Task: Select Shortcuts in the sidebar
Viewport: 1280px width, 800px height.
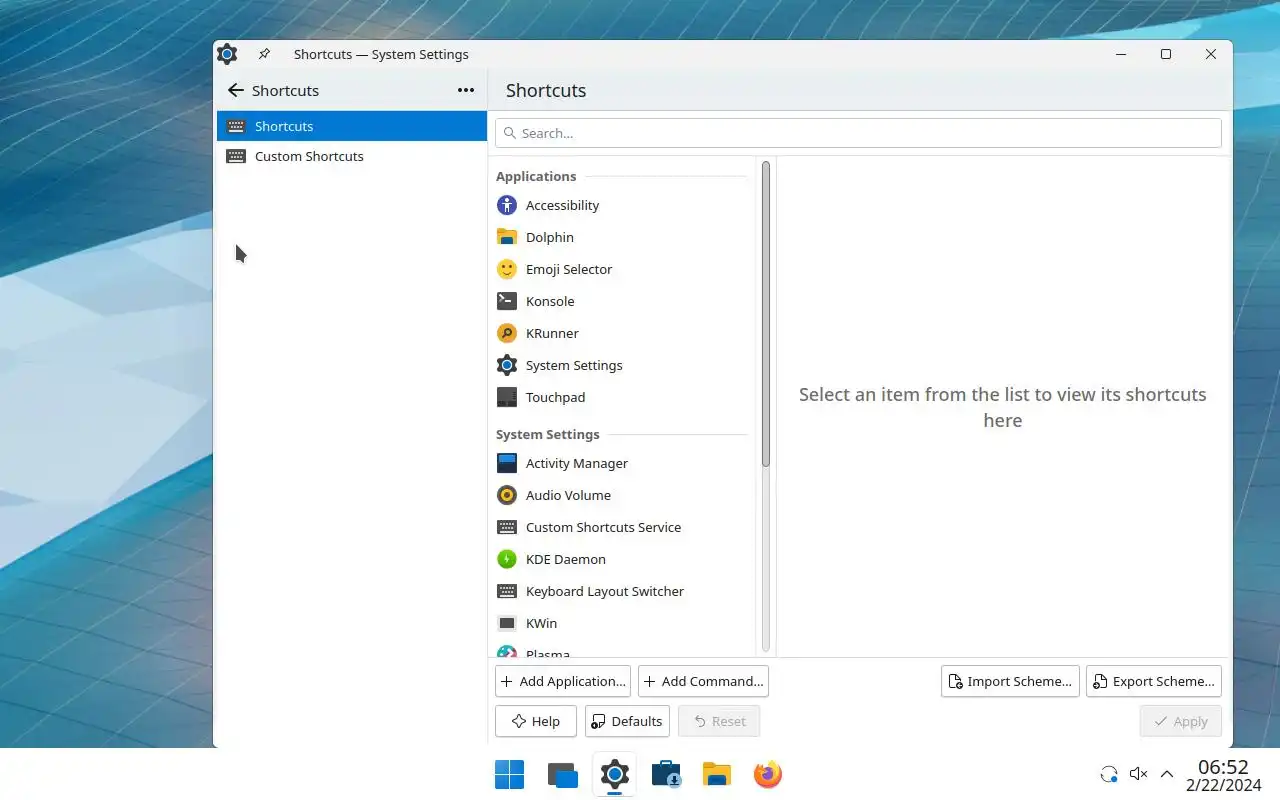Action: [352, 126]
